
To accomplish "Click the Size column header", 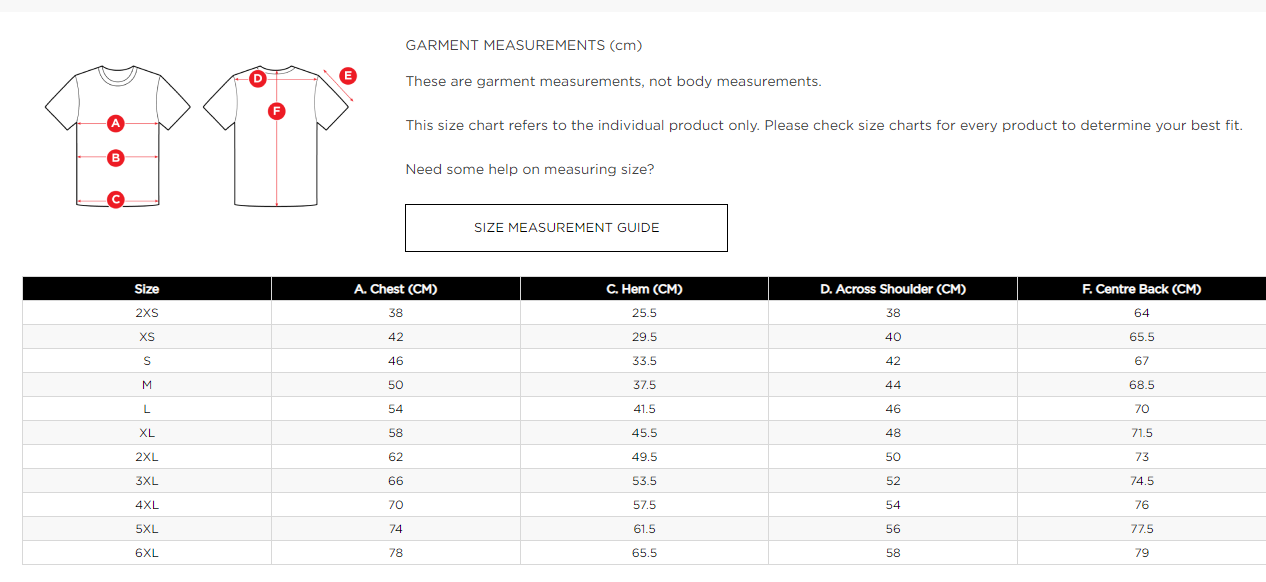I will click(147, 289).
